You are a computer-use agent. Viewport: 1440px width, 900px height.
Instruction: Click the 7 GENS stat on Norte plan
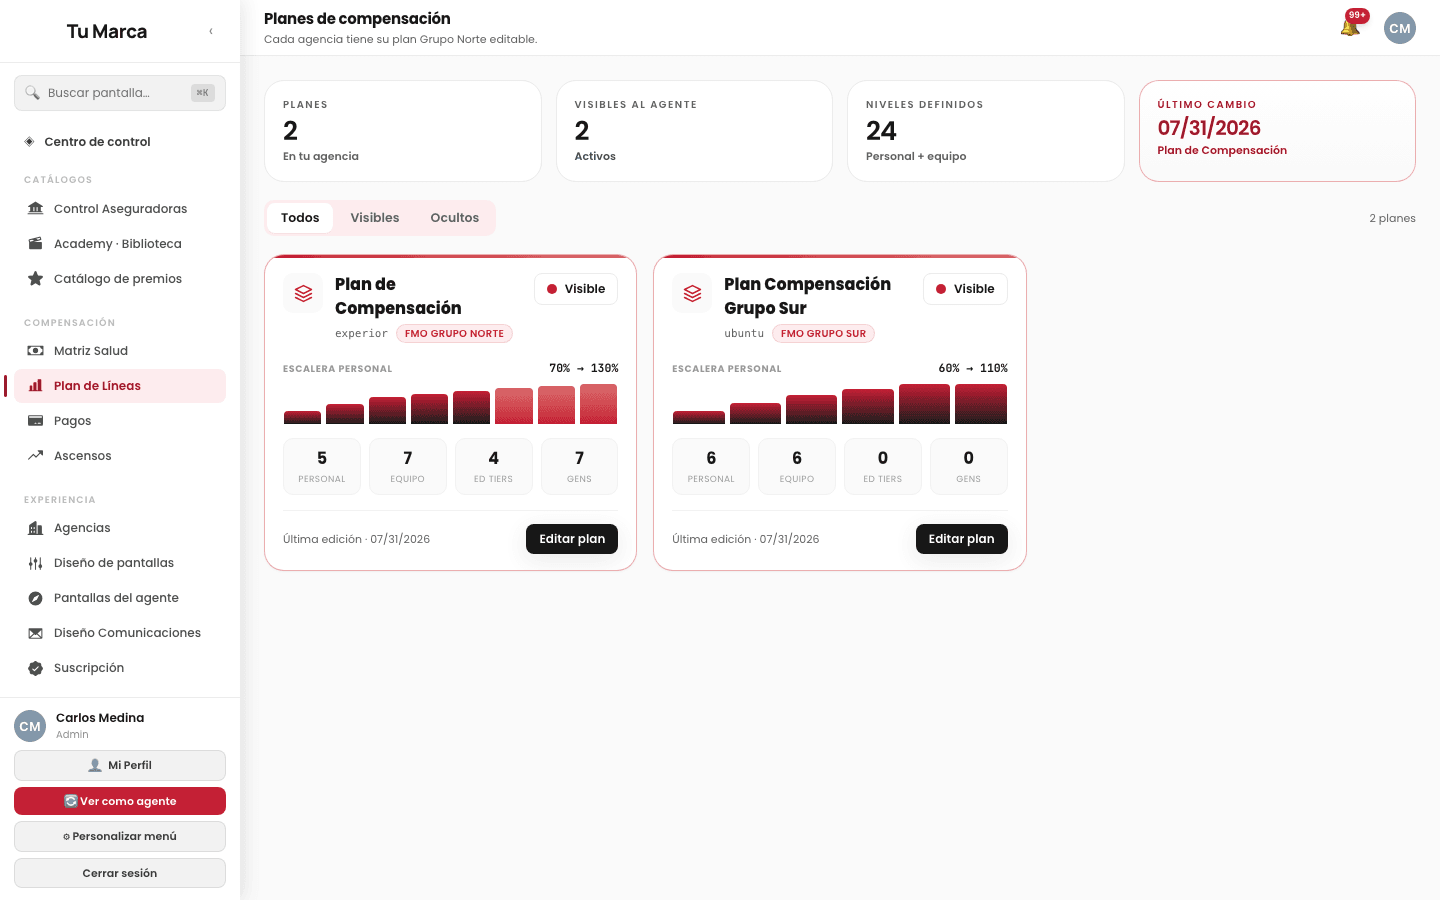tap(579, 466)
